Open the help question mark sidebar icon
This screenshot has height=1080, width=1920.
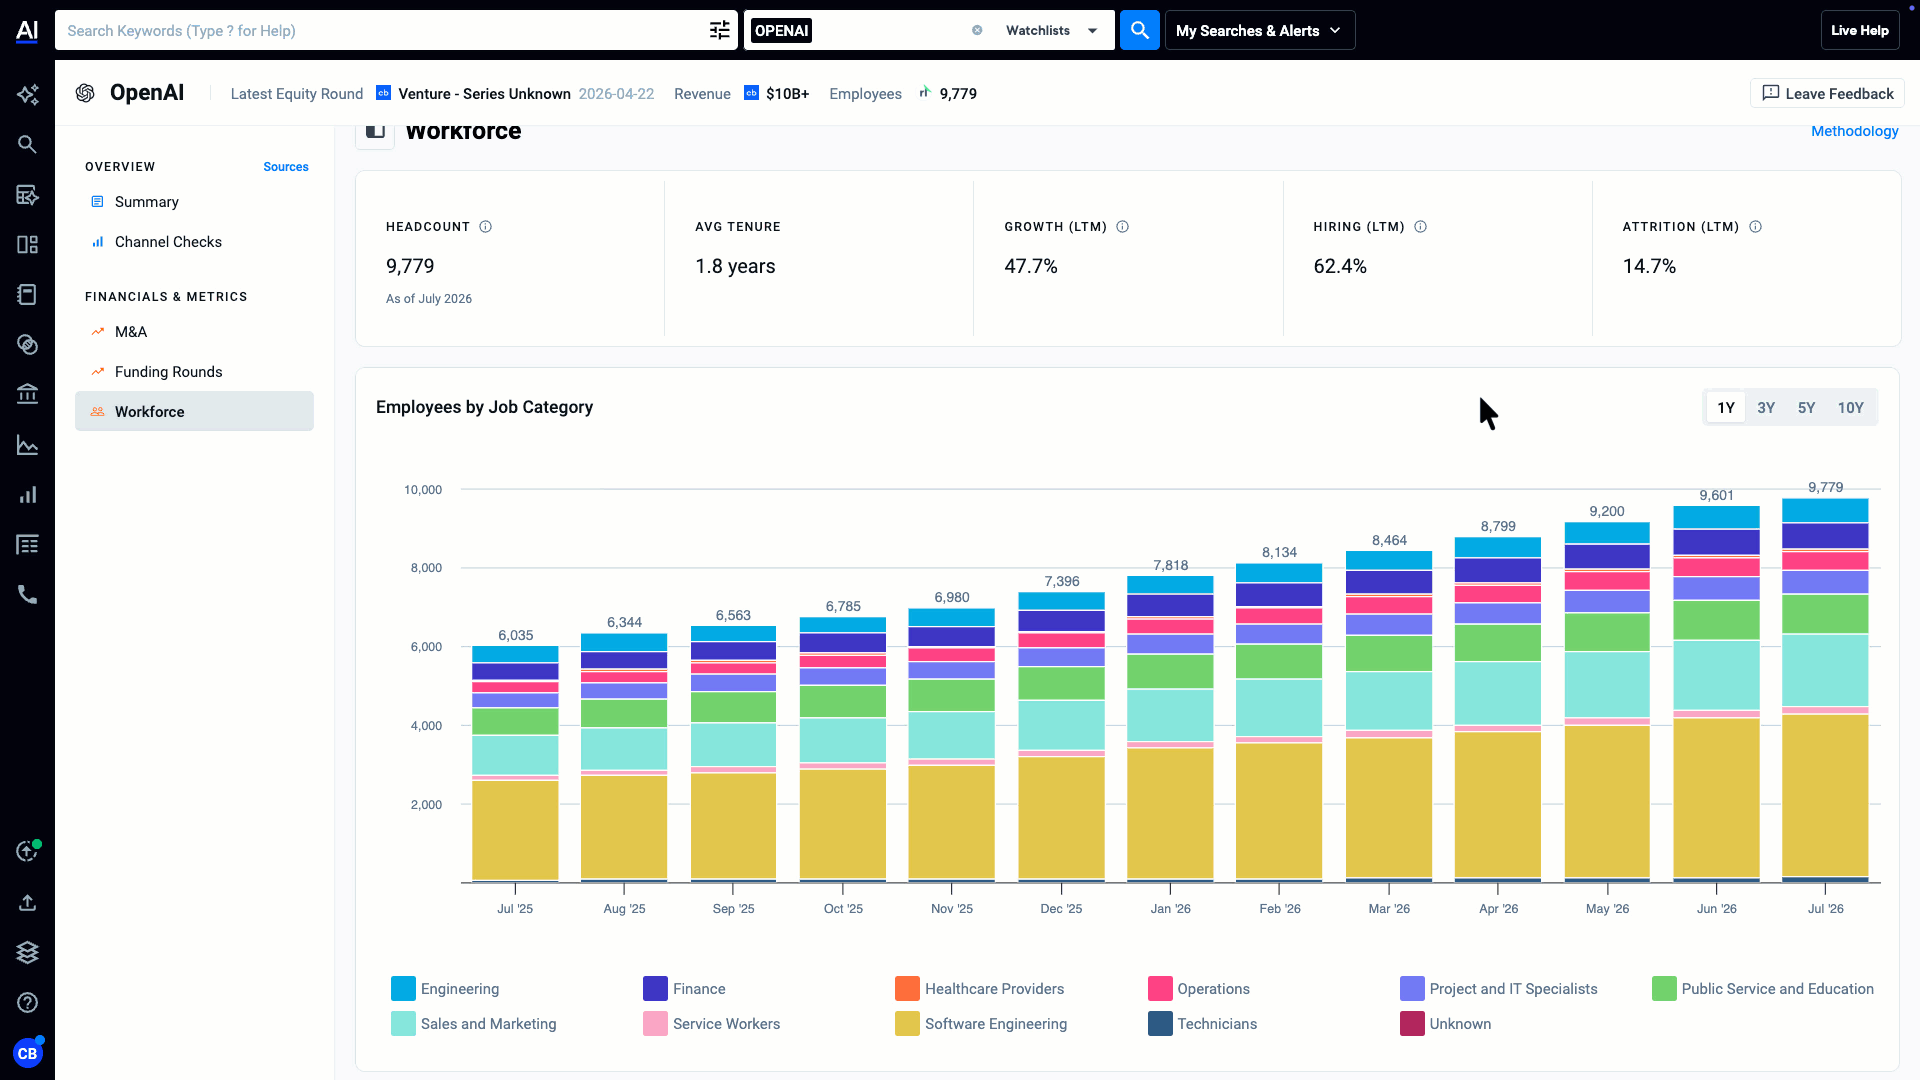point(27,1002)
